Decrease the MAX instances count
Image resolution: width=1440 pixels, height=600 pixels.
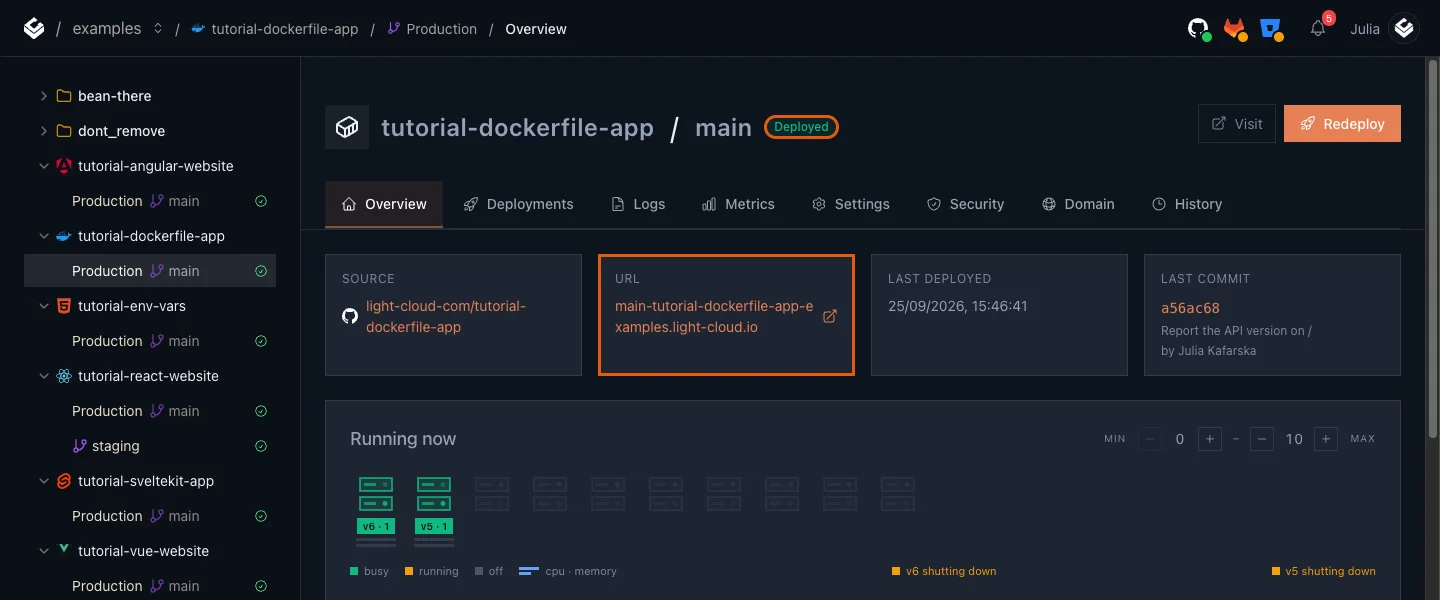(x=1262, y=439)
